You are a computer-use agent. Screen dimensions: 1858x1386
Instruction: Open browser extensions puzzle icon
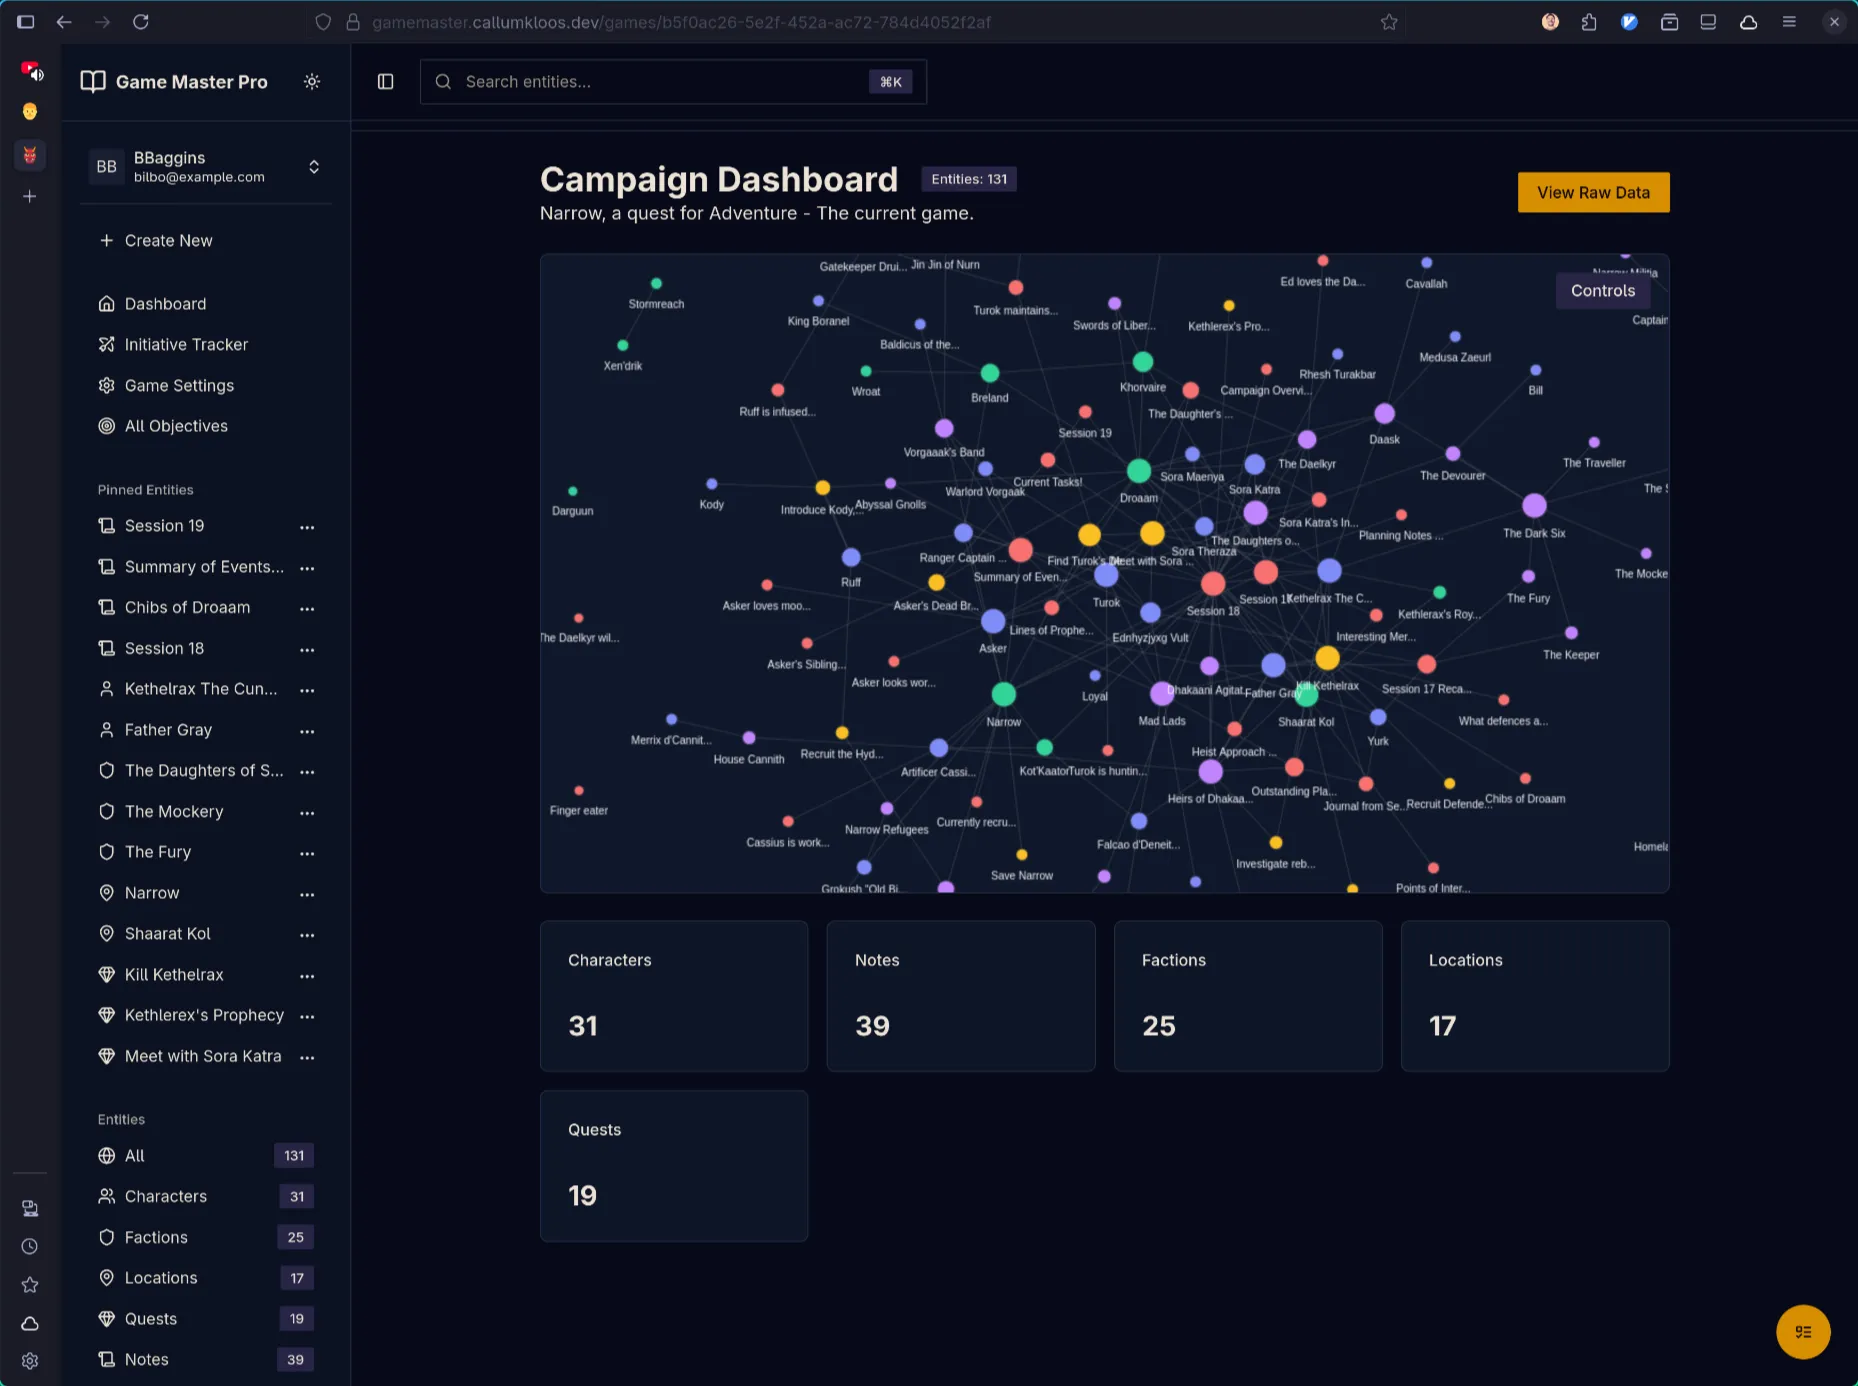[1589, 22]
